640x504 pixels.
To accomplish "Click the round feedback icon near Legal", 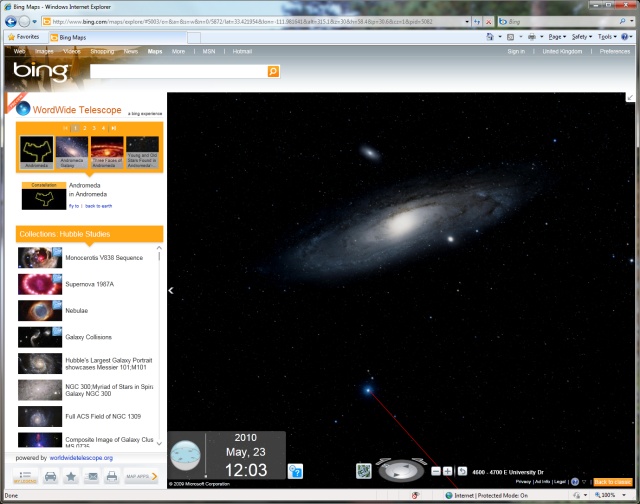I will coord(575,482).
